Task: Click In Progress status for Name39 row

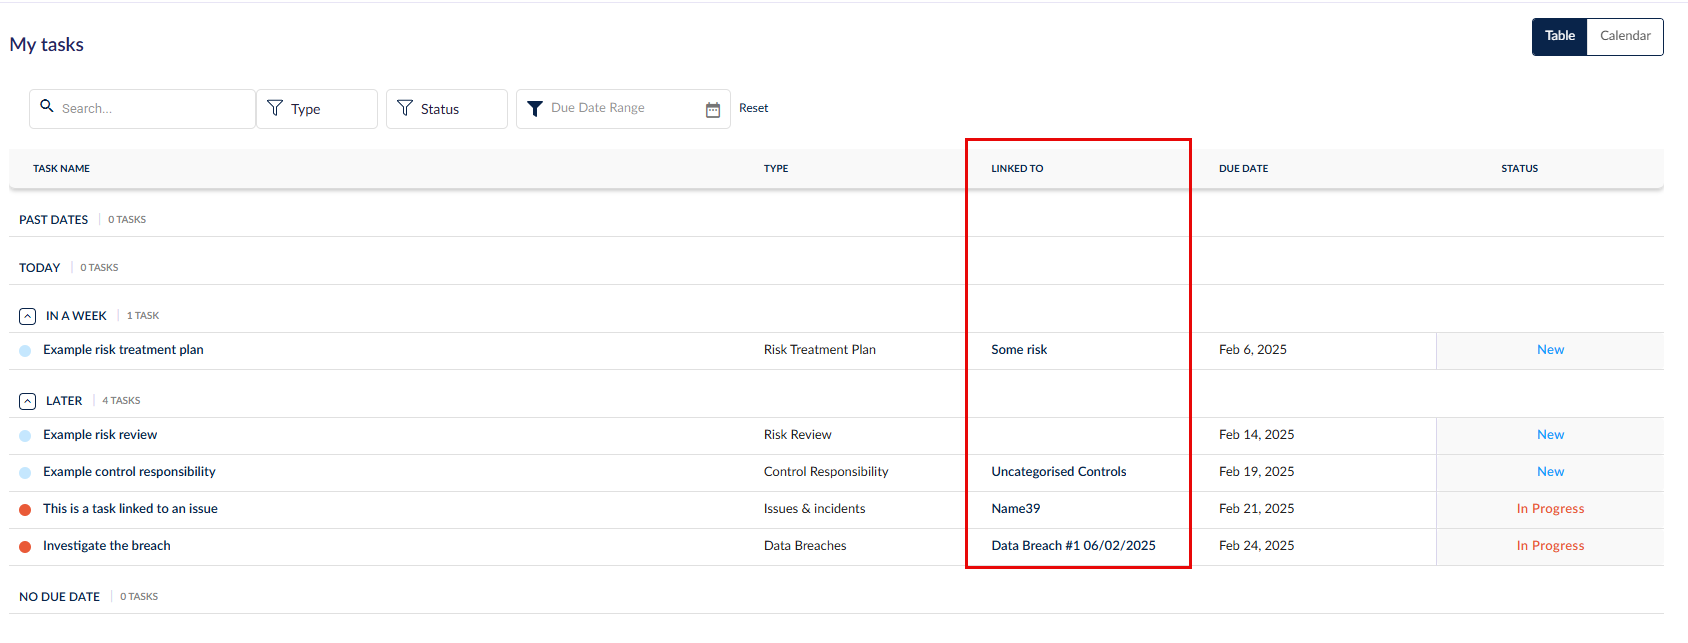Action: 1550,509
